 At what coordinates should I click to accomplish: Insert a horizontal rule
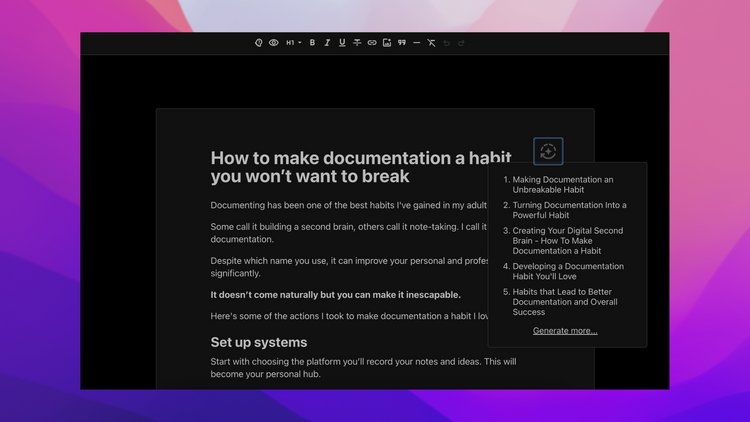pyautogui.click(x=417, y=43)
